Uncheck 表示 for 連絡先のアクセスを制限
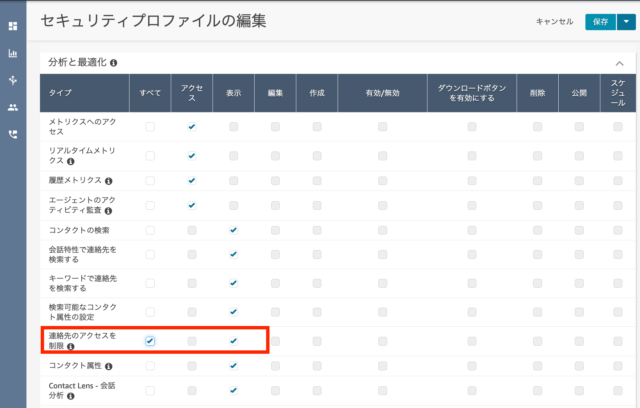Image resolution: width=640 pixels, height=408 pixels. pyautogui.click(x=233, y=341)
